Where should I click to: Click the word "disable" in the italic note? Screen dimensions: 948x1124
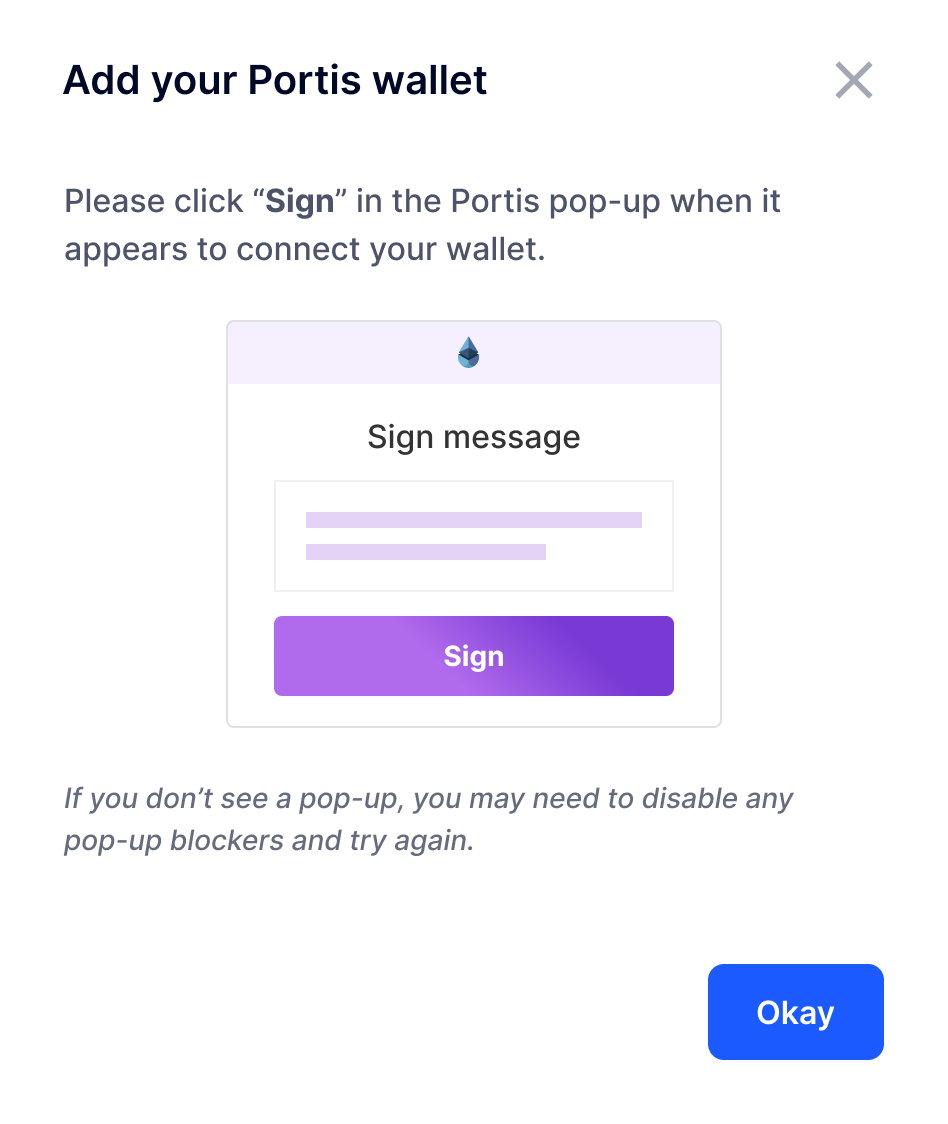click(689, 799)
